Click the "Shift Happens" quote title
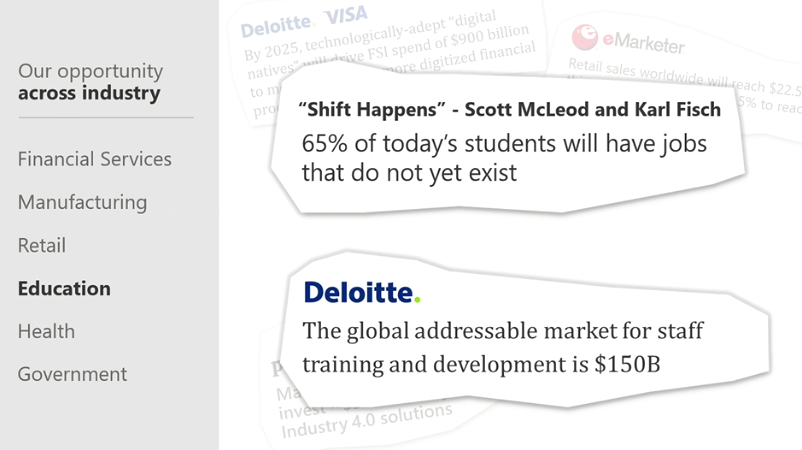This screenshot has height=450, width=802. [510, 109]
